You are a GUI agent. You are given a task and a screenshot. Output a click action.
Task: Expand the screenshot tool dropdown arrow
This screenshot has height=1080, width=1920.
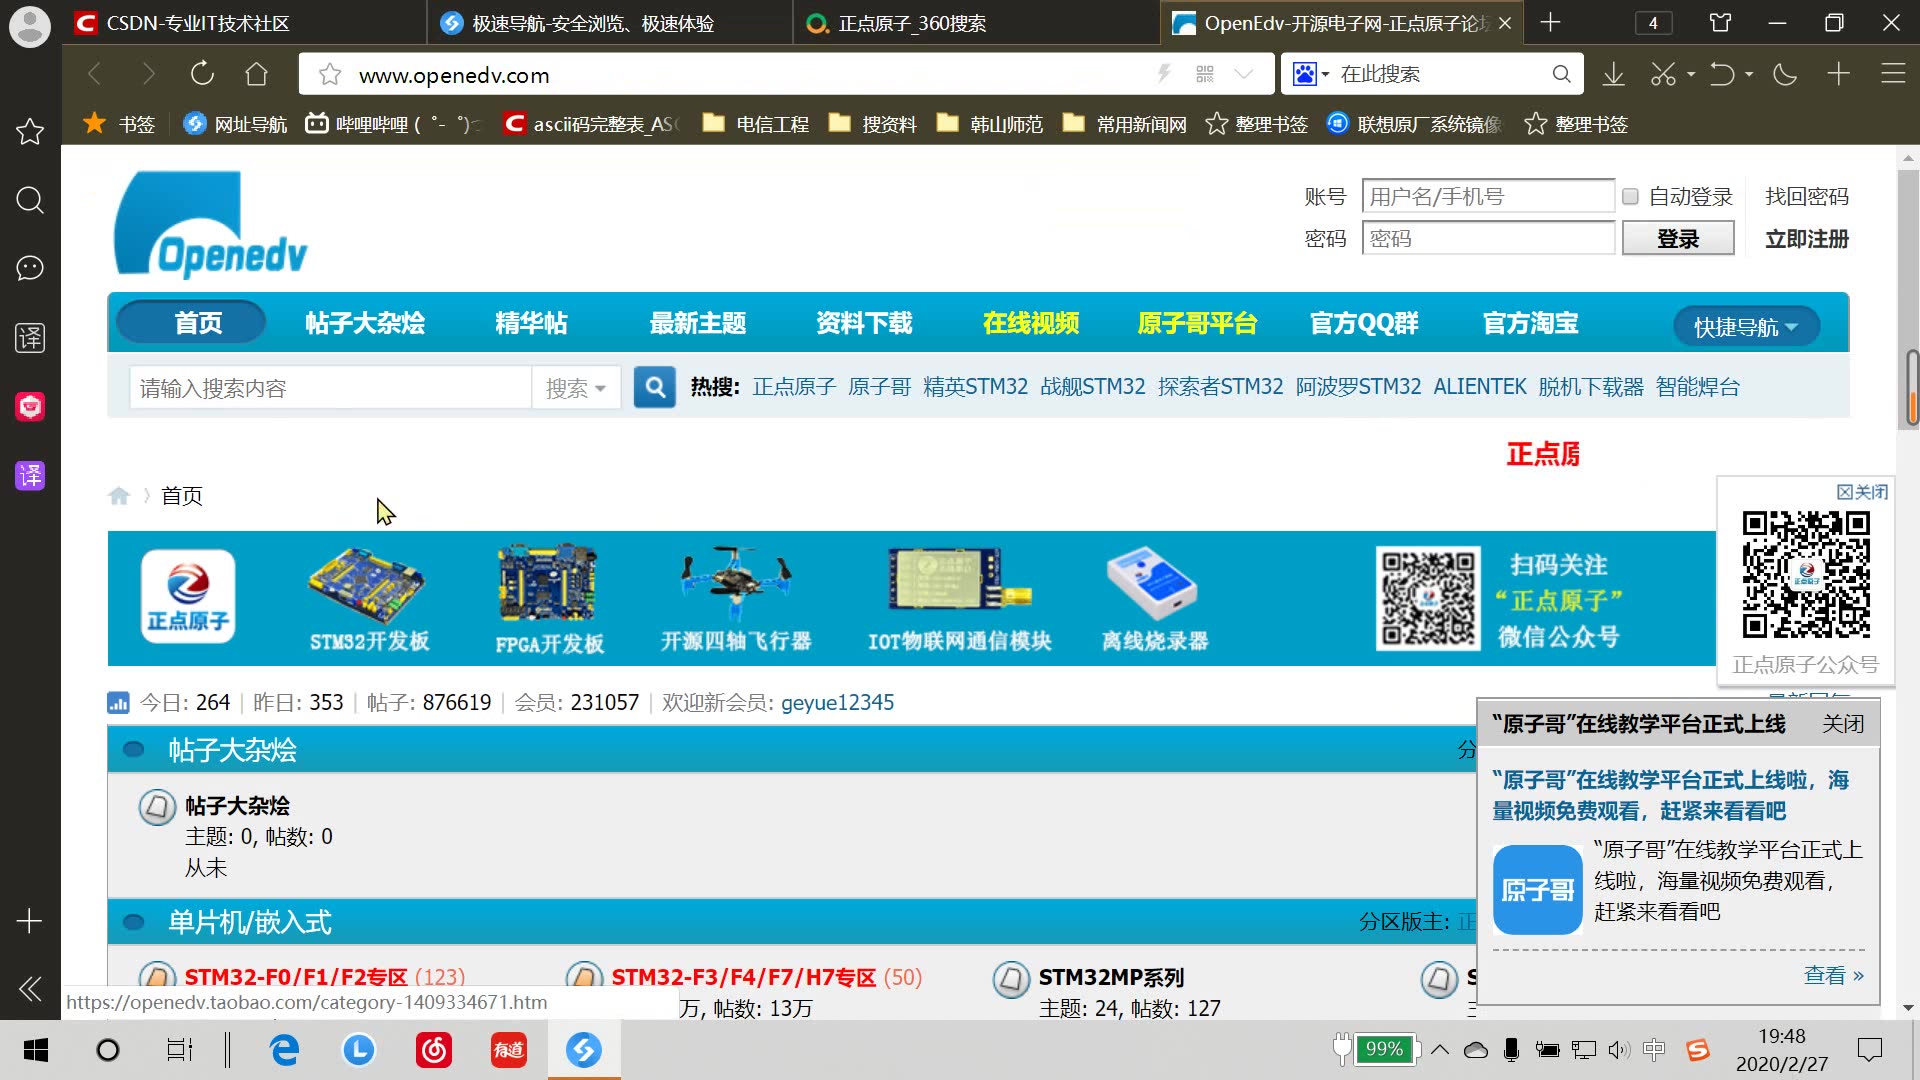tap(1691, 74)
